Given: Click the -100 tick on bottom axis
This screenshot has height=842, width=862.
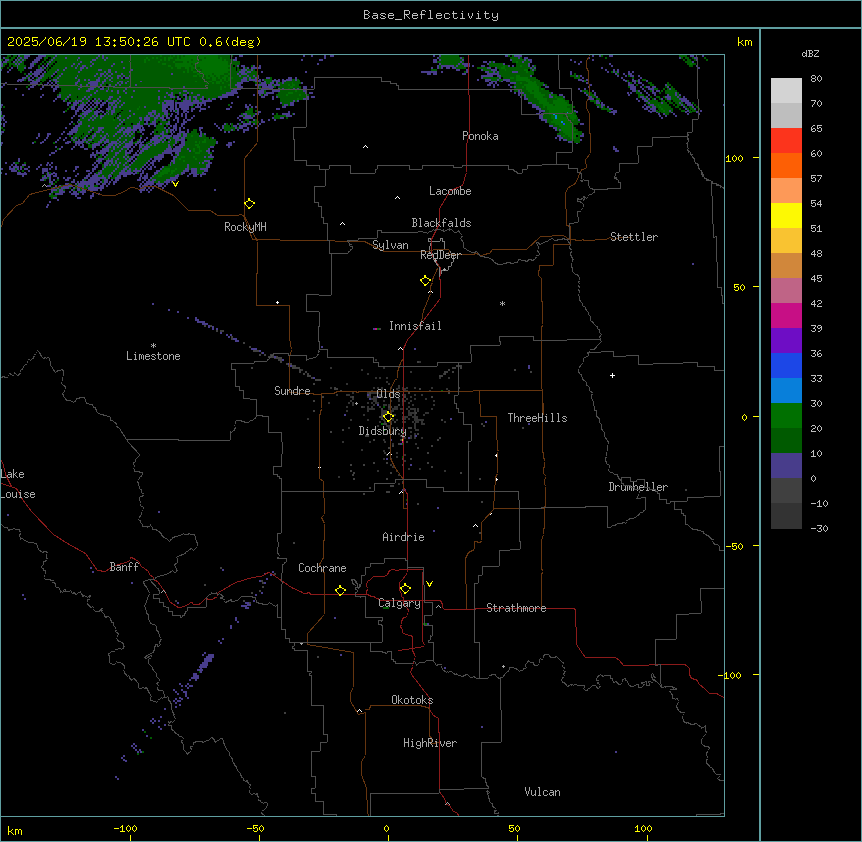Looking at the screenshot, I should [125, 828].
